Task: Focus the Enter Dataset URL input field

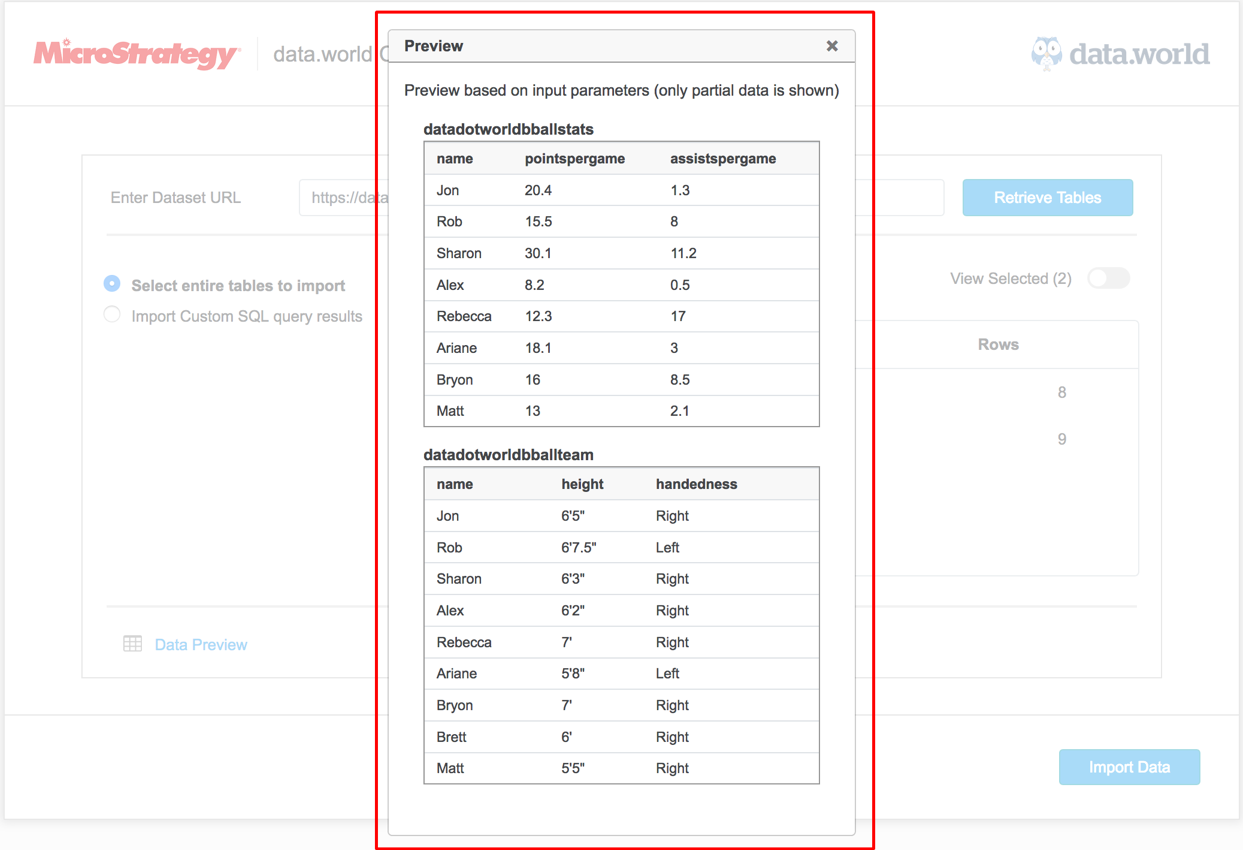Action: pyautogui.click(x=342, y=198)
